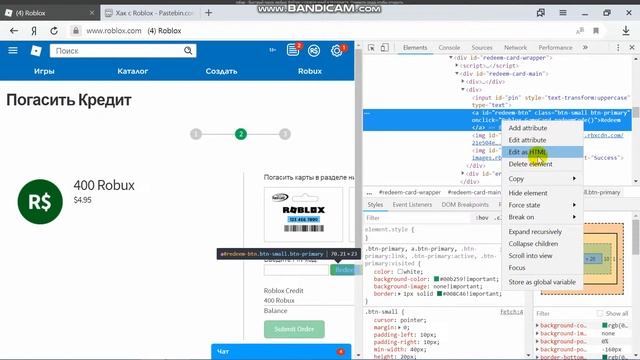Image resolution: width=640 pixels, height=360 pixels.
Task: Click the border color green swatch
Action: (x=440, y=294)
